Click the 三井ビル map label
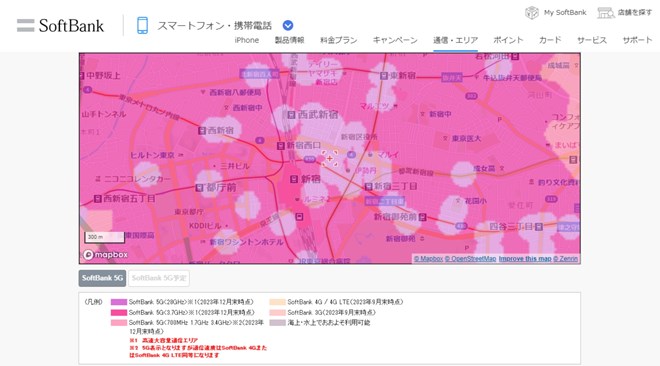Image resolution: width=660 pixels, height=366 pixels. tap(234, 166)
